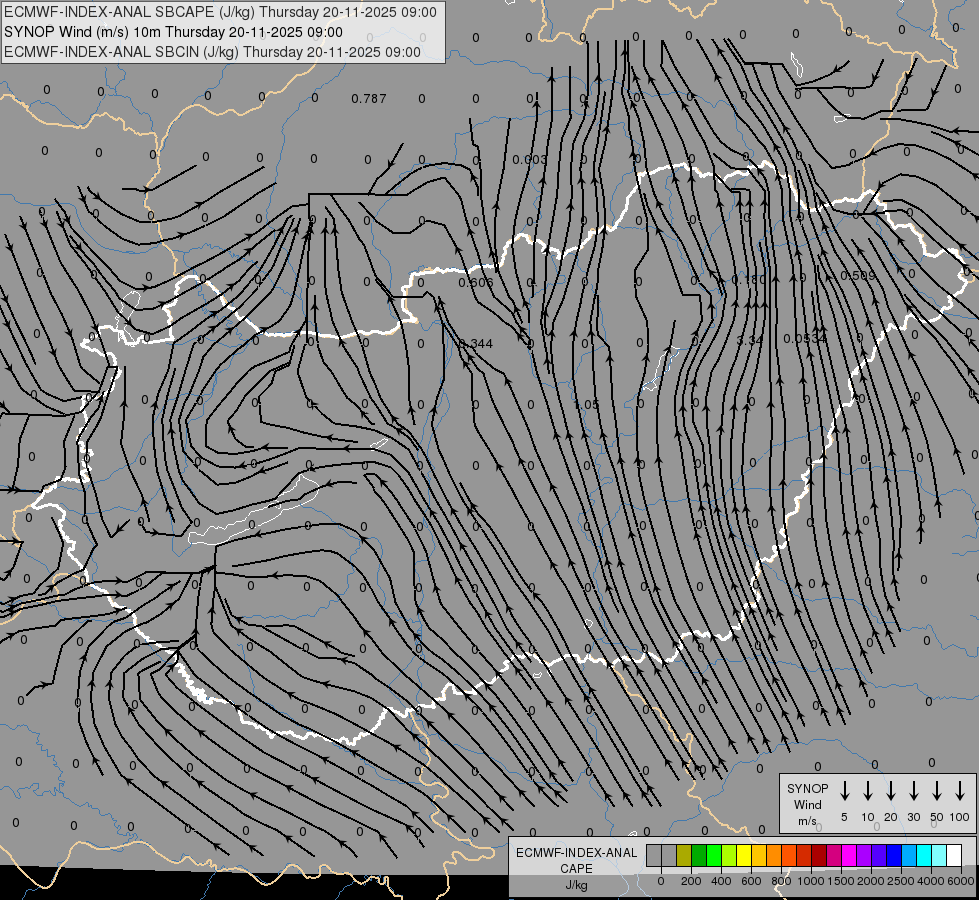Click the wind arrow above the 20 label
979x900 pixels.
coord(891,791)
